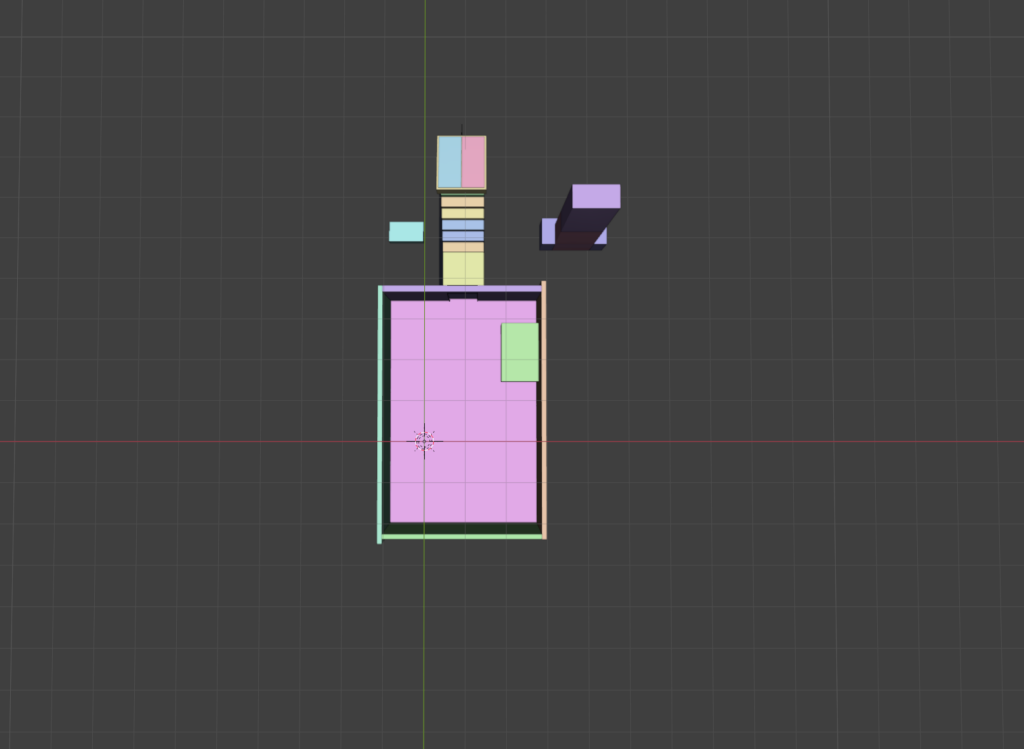Select the green bottom wall
Screen dimensions: 1024x749
point(462,537)
